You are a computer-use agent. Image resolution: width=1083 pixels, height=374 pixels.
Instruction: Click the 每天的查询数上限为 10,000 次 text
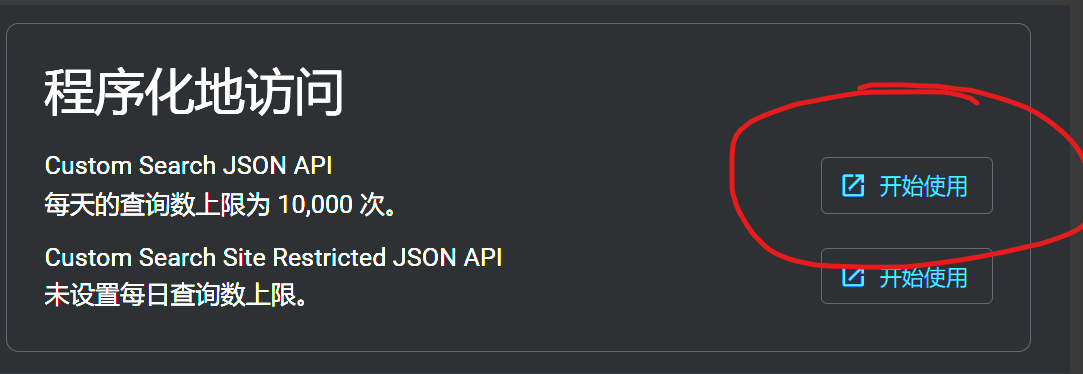click(221, 205)
